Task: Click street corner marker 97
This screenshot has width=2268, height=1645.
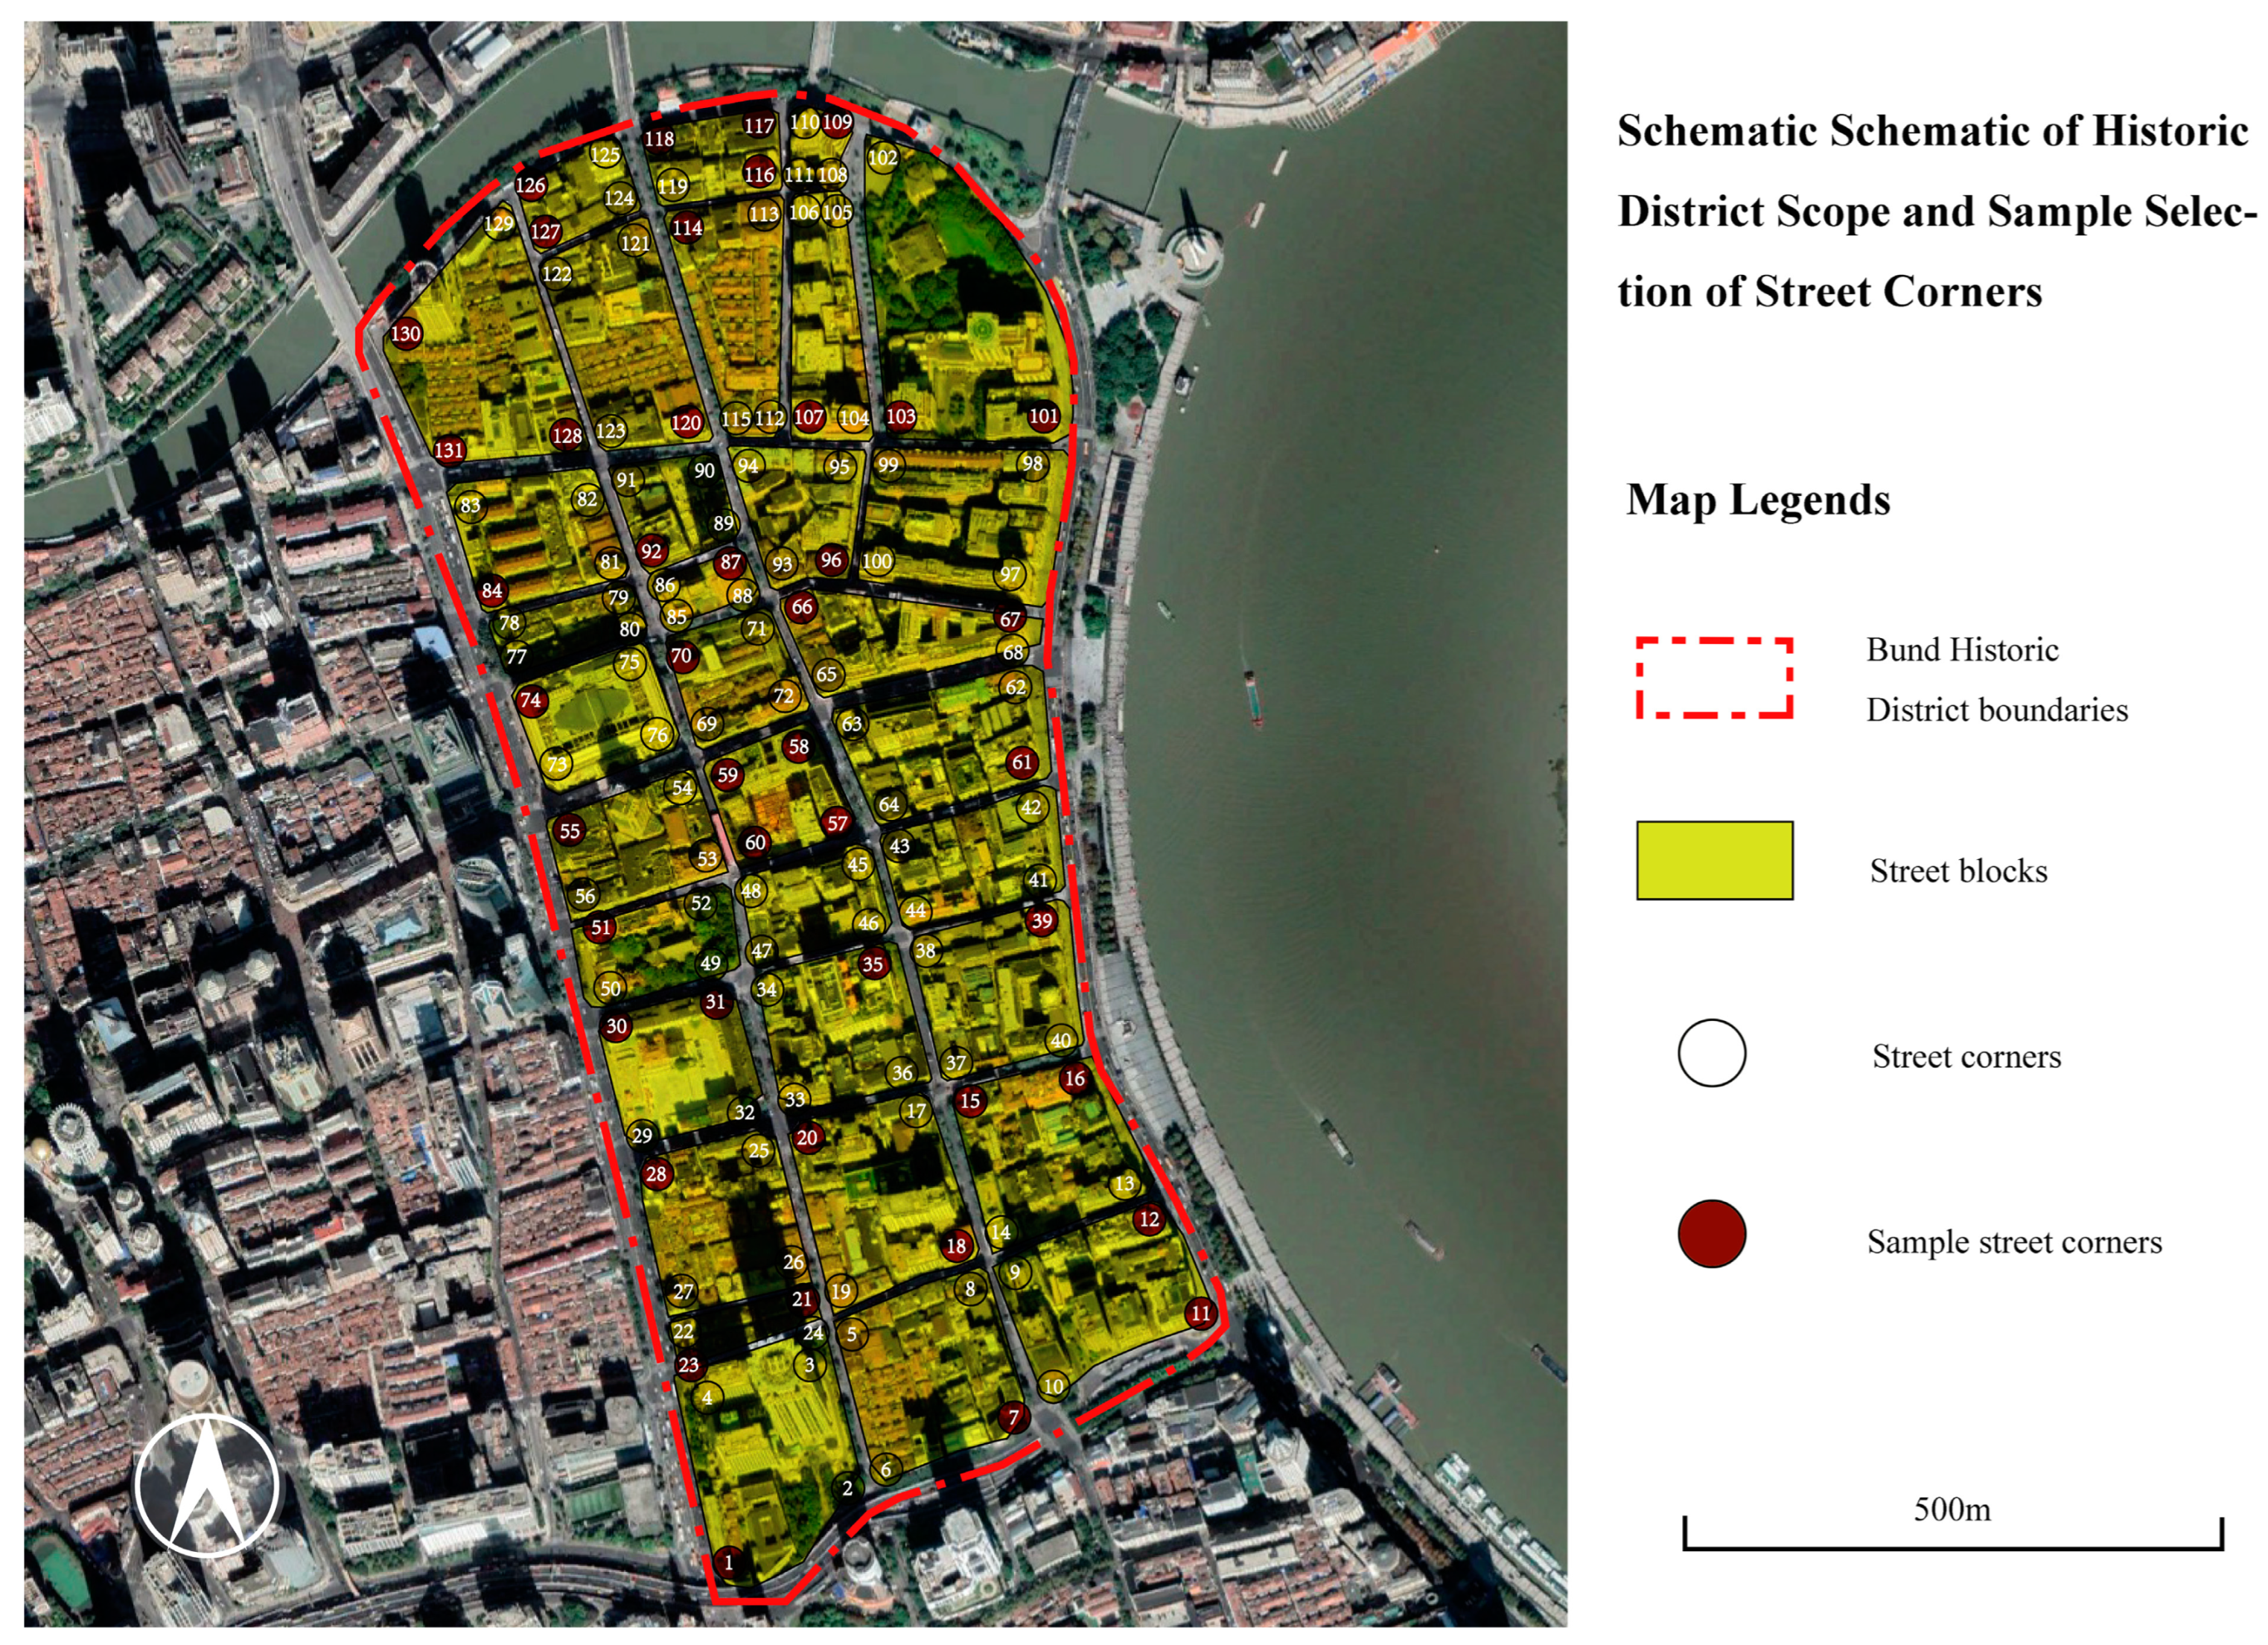Action: point(1010,574)
